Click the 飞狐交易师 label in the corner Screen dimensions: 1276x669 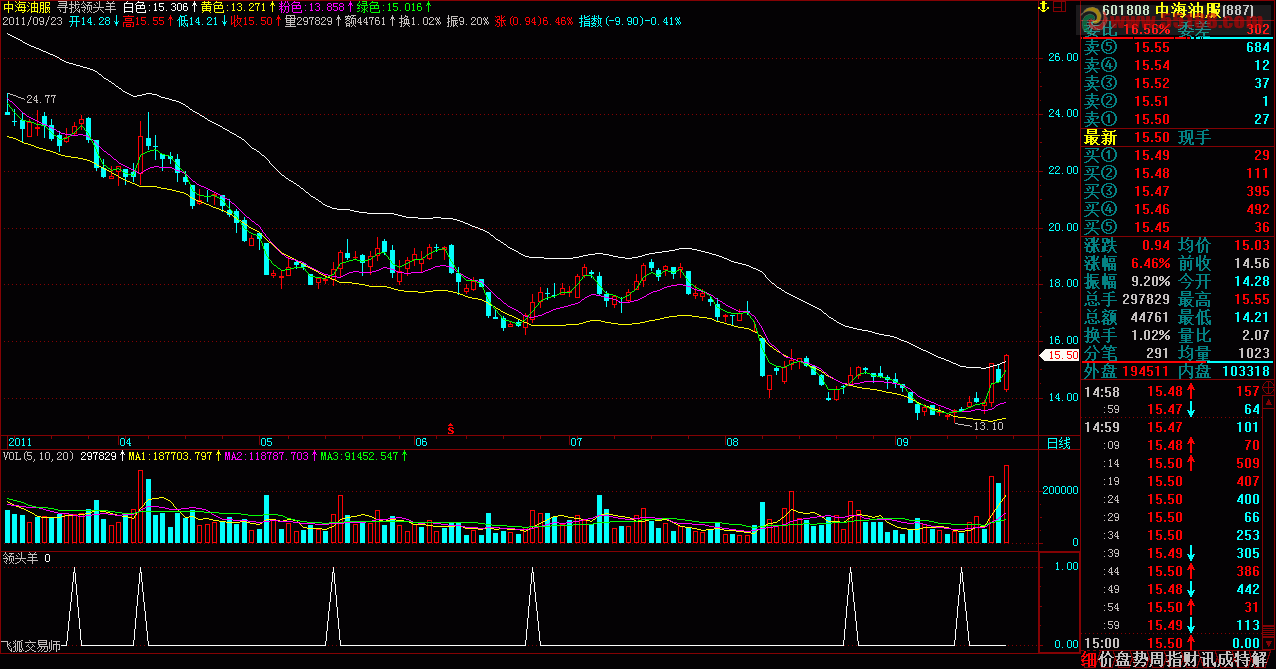pos(30,647)
